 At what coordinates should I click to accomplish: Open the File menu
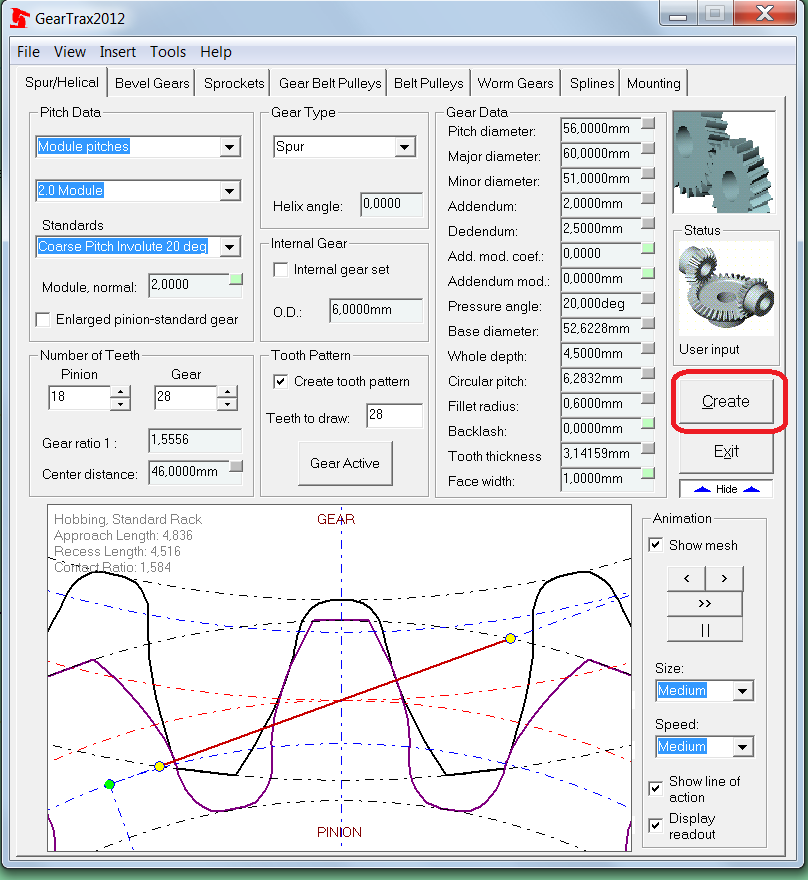pyautogui.click(x=28, y=52)
